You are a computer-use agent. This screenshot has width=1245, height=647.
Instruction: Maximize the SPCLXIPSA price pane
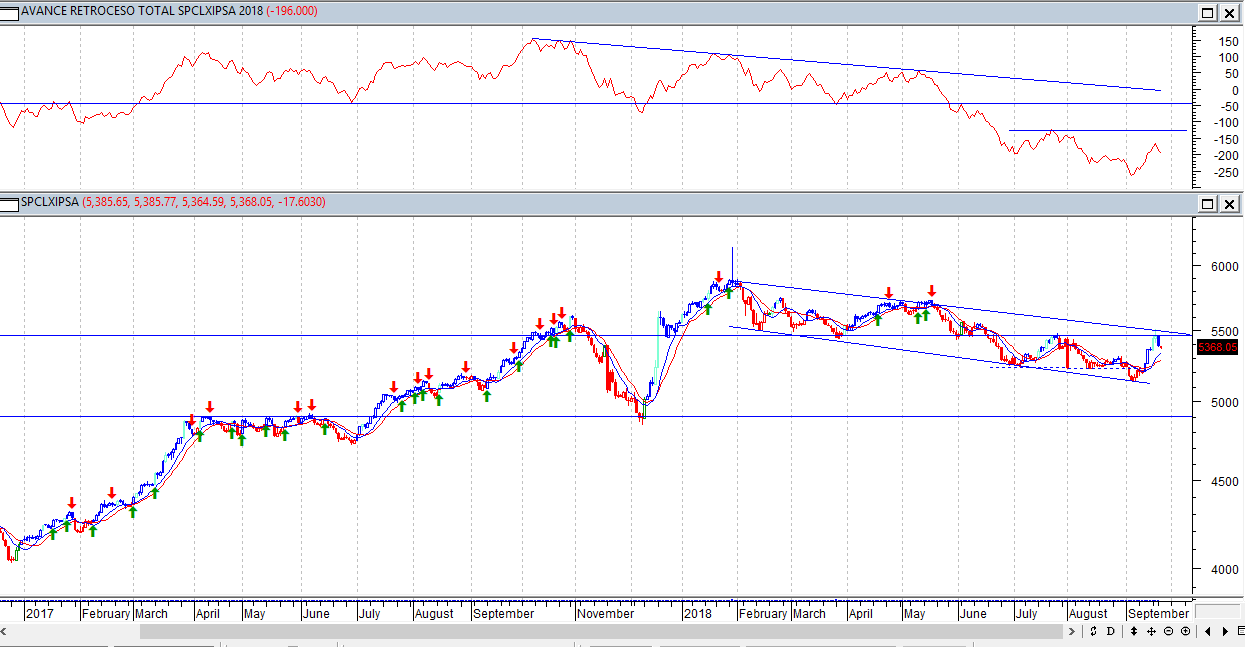point(1207,204)
